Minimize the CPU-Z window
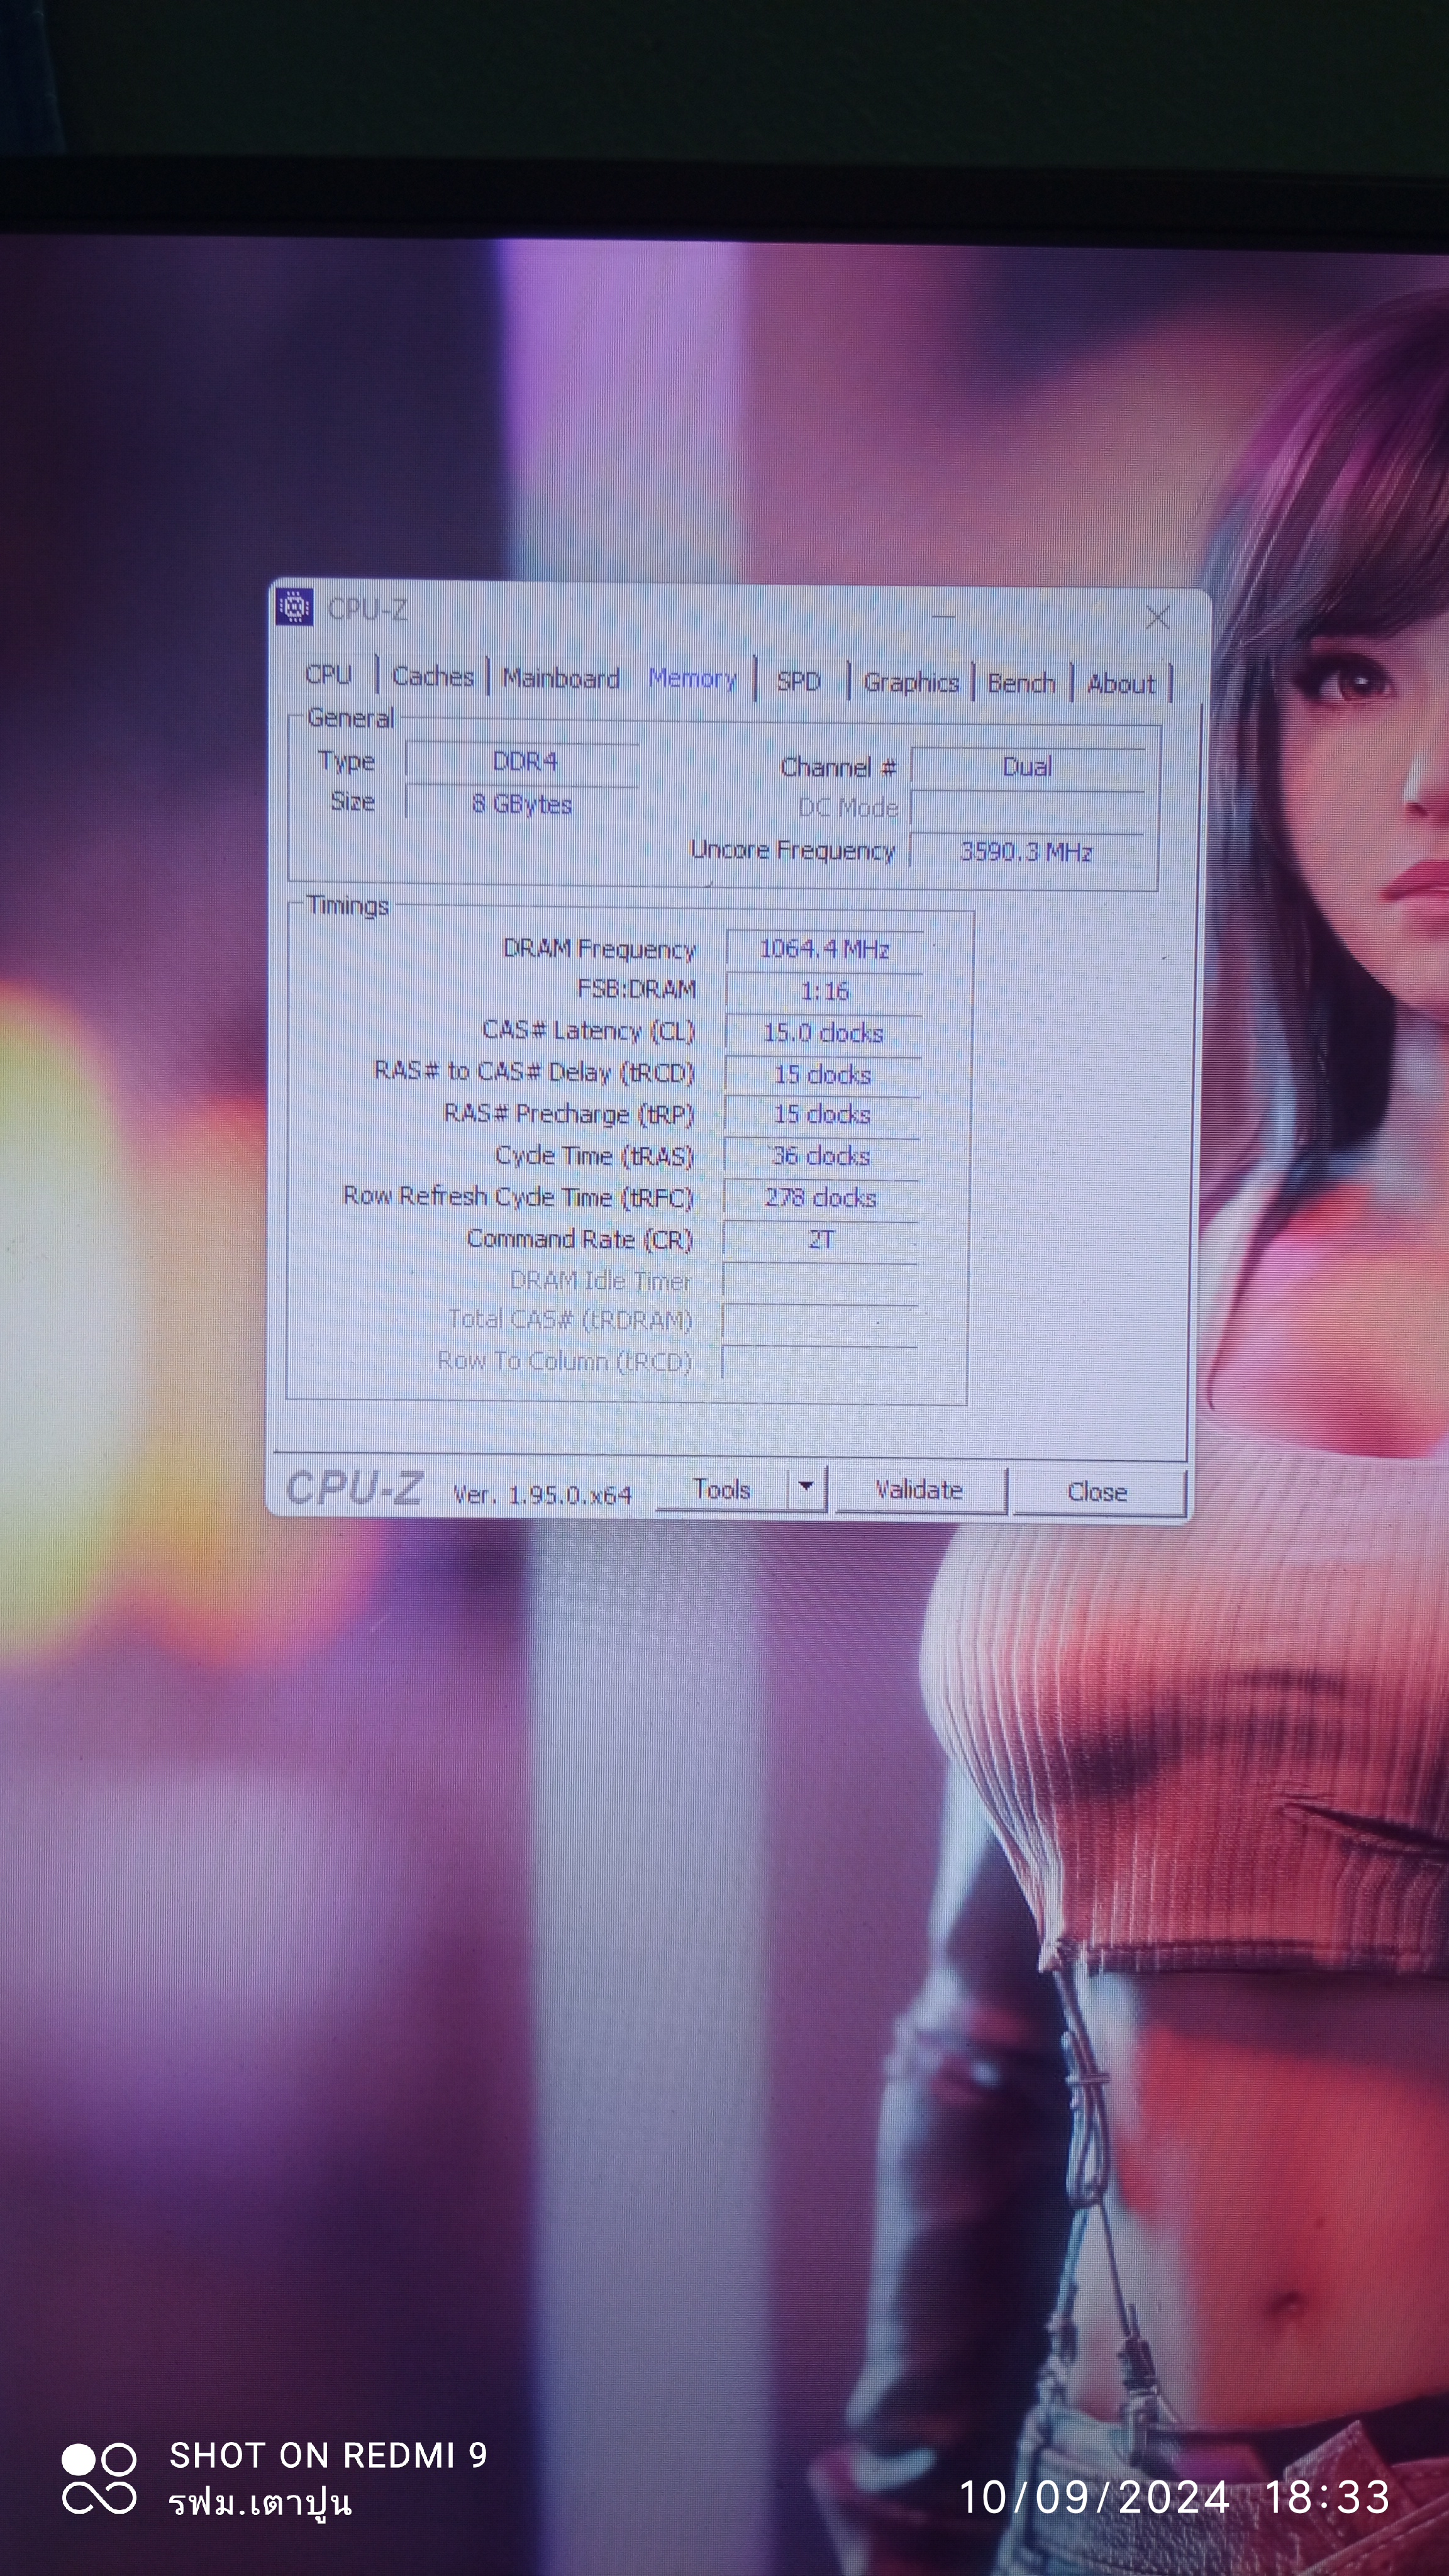Image resolution: width=1449 pixels, height=2576 pixels. pyautogui.click(x=943, y=616)
